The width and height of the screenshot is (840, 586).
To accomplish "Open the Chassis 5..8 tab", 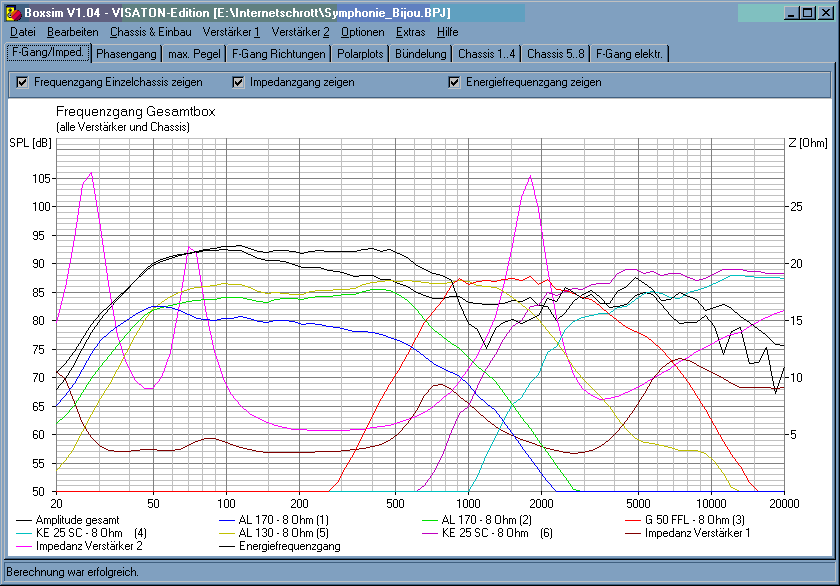I will 556,54.
